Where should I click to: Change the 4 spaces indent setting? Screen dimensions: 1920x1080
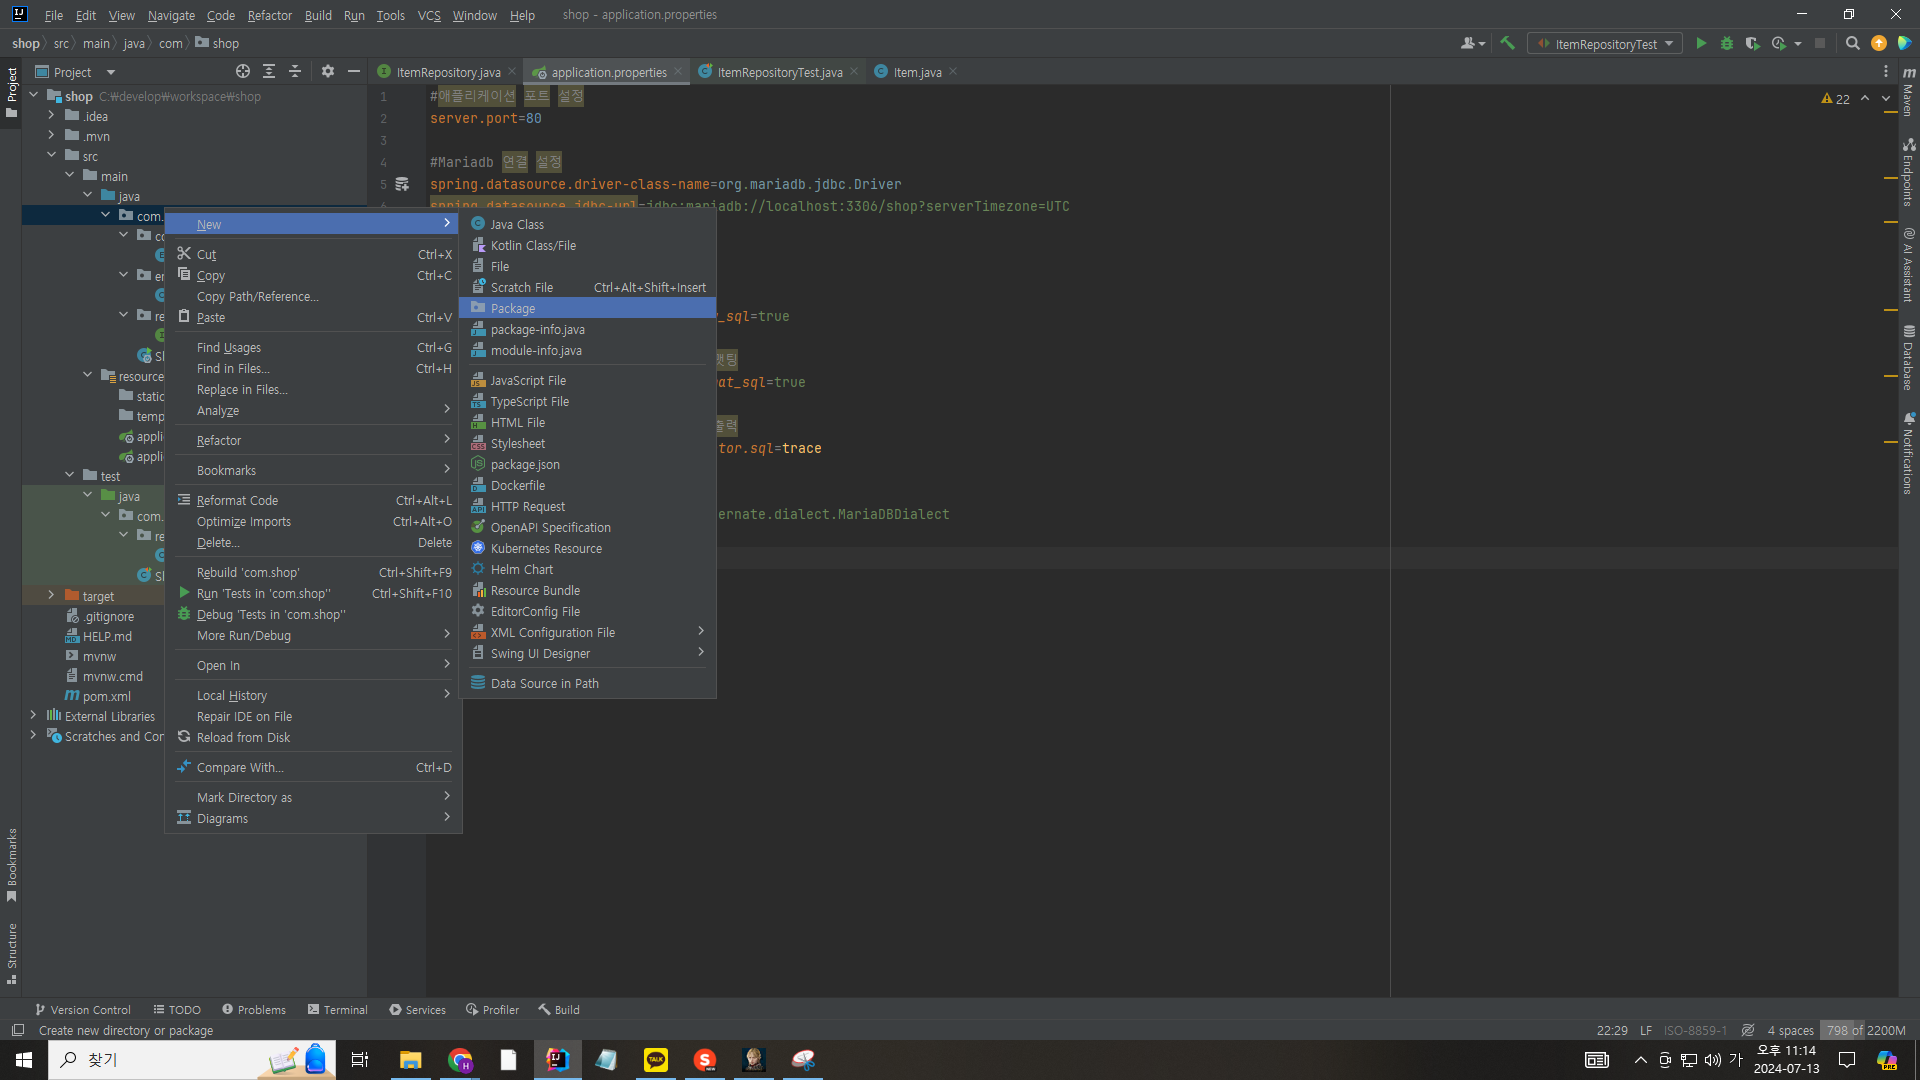tap(1790, 1030)
